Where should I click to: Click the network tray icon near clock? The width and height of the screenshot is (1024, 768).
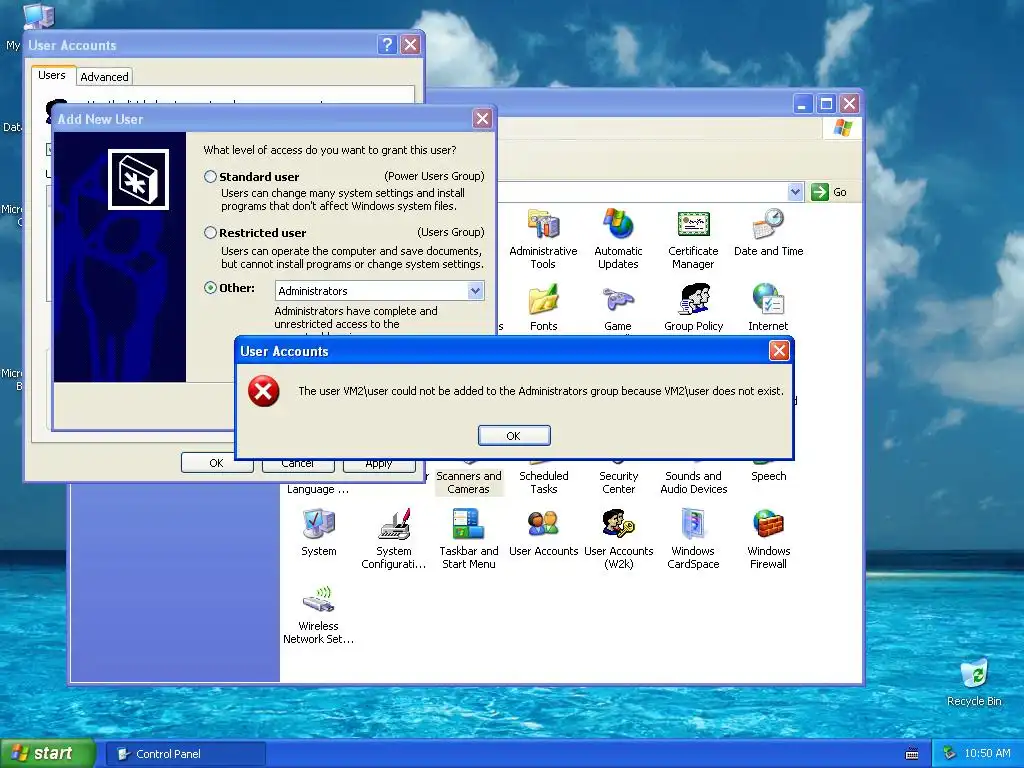[949, 753]
